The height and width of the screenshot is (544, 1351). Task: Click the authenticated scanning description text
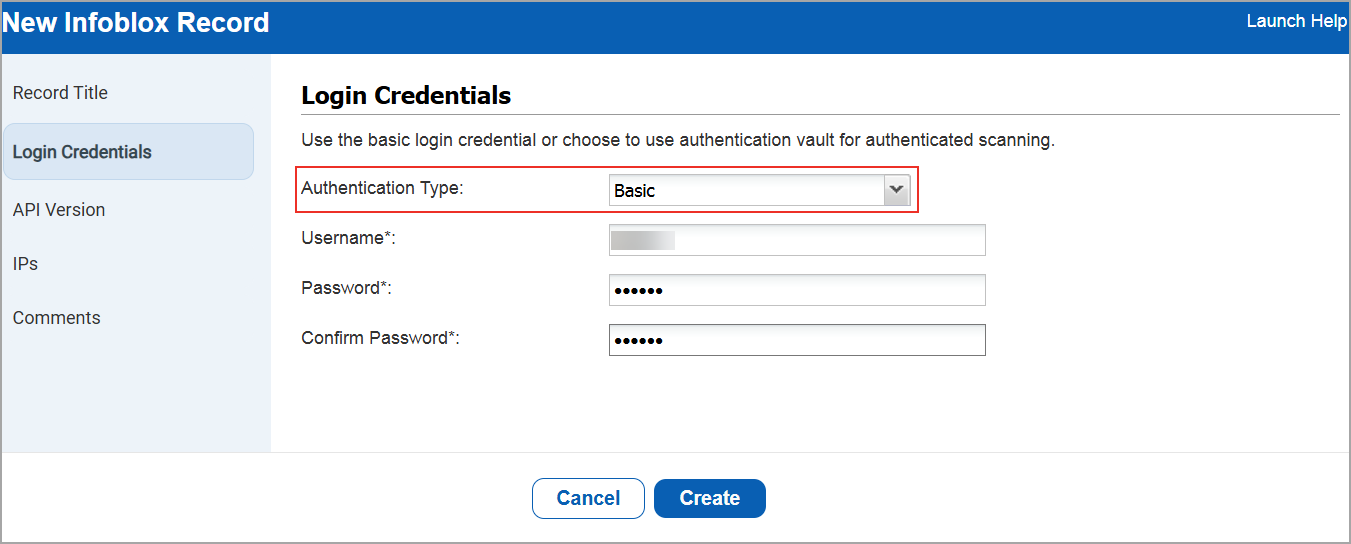(678, 140)
